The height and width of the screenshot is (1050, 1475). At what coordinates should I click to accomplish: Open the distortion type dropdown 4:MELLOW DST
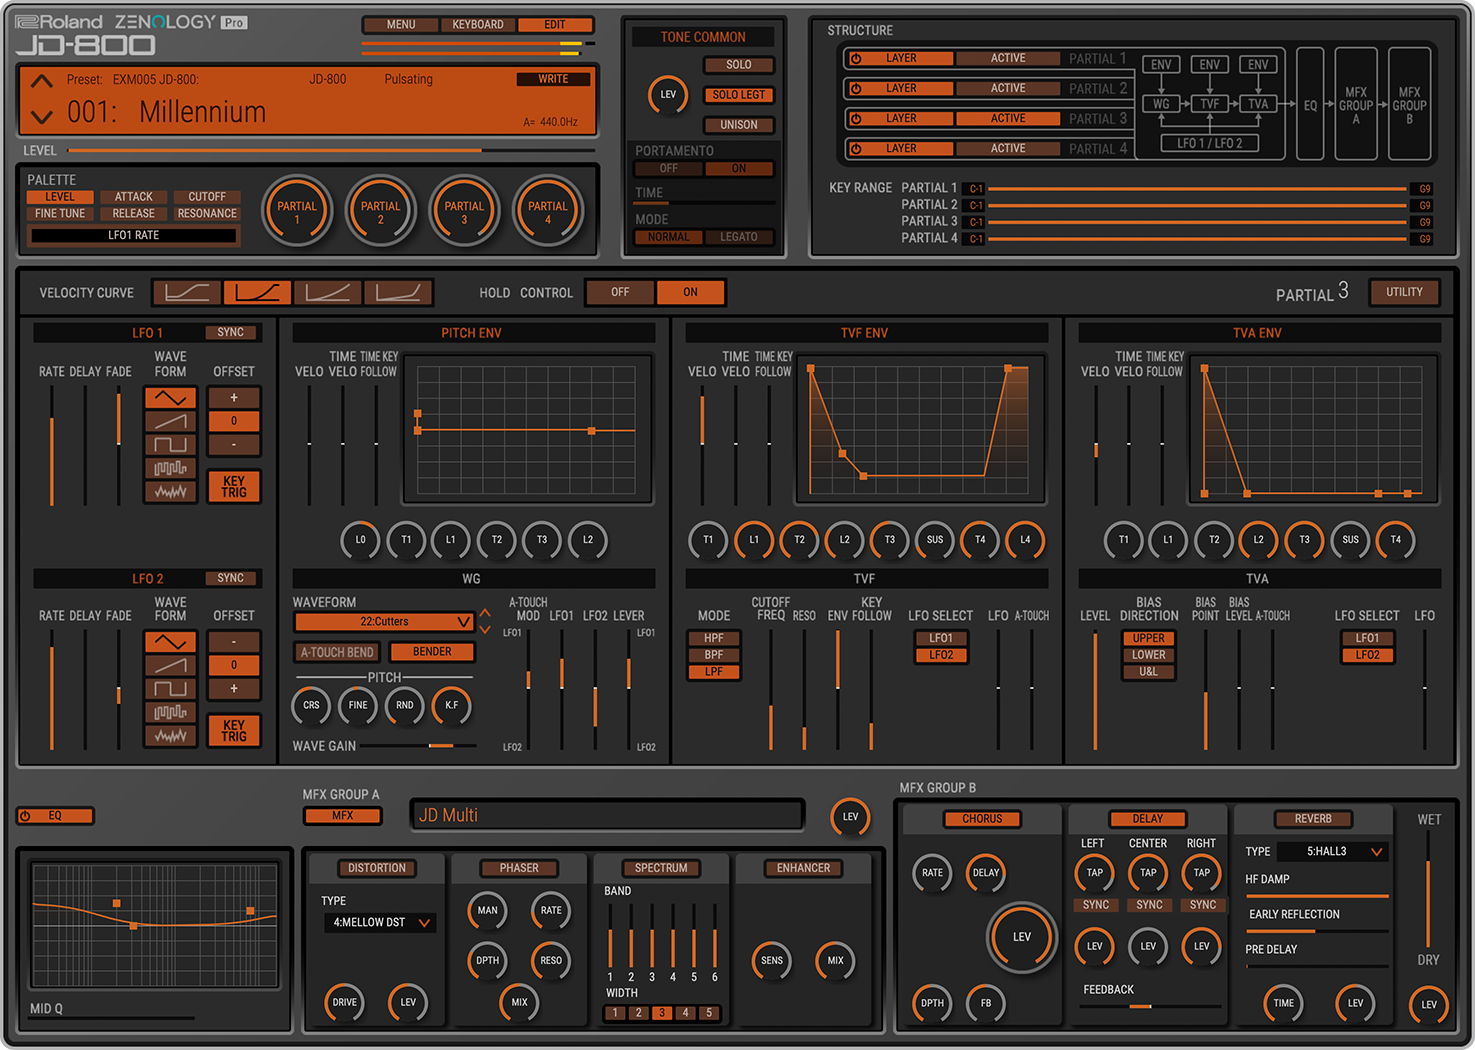[x=379, y=922]
